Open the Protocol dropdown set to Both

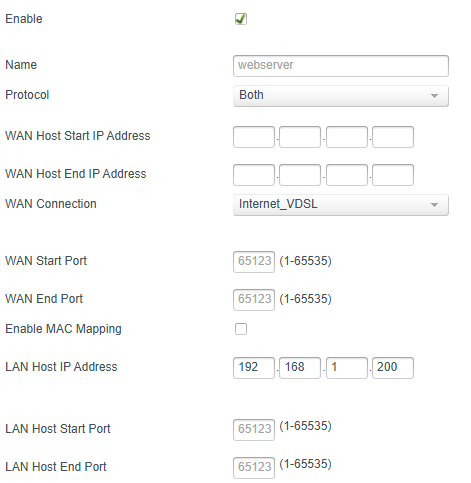pyautogui.click(x=341, y=96)
